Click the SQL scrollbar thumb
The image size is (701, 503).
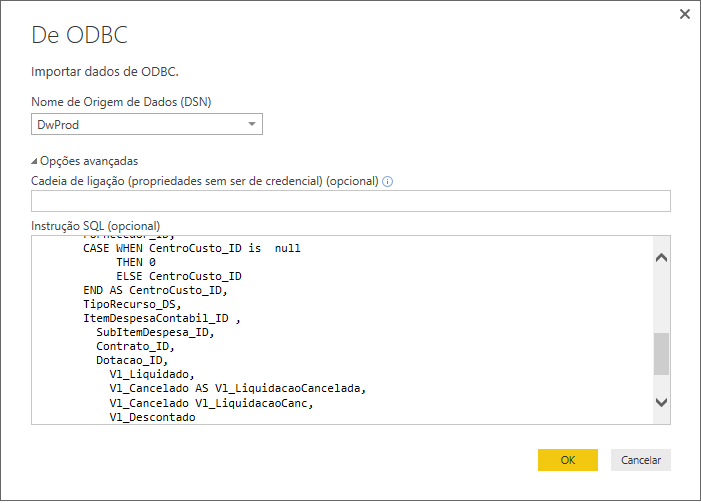tap(661, 354)
